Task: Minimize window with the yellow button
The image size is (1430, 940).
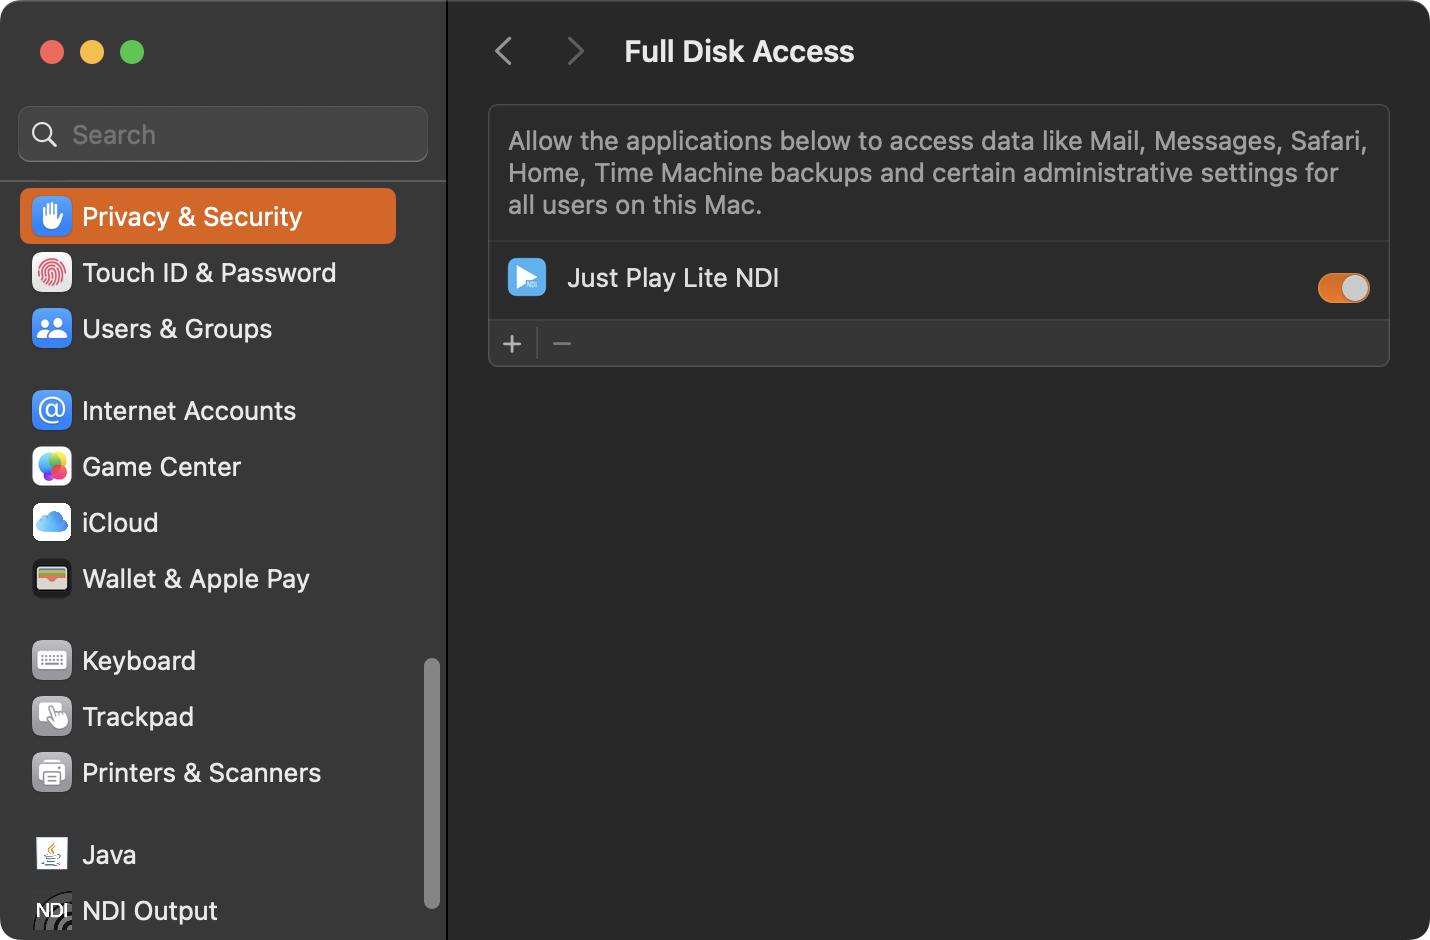Action: 92,51
